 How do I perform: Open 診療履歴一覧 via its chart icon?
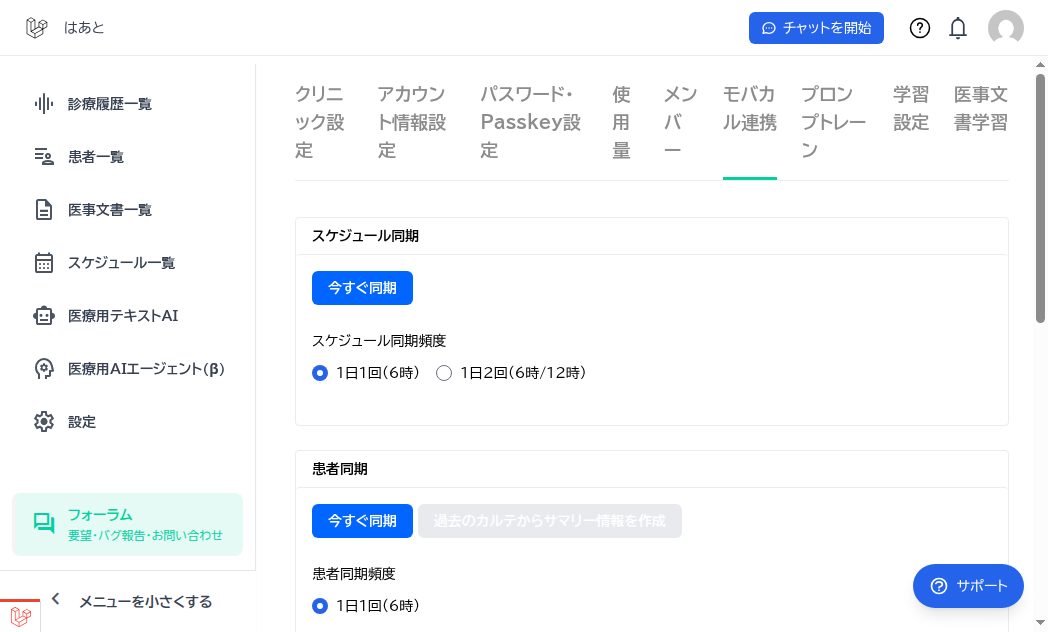coord(42,103)
